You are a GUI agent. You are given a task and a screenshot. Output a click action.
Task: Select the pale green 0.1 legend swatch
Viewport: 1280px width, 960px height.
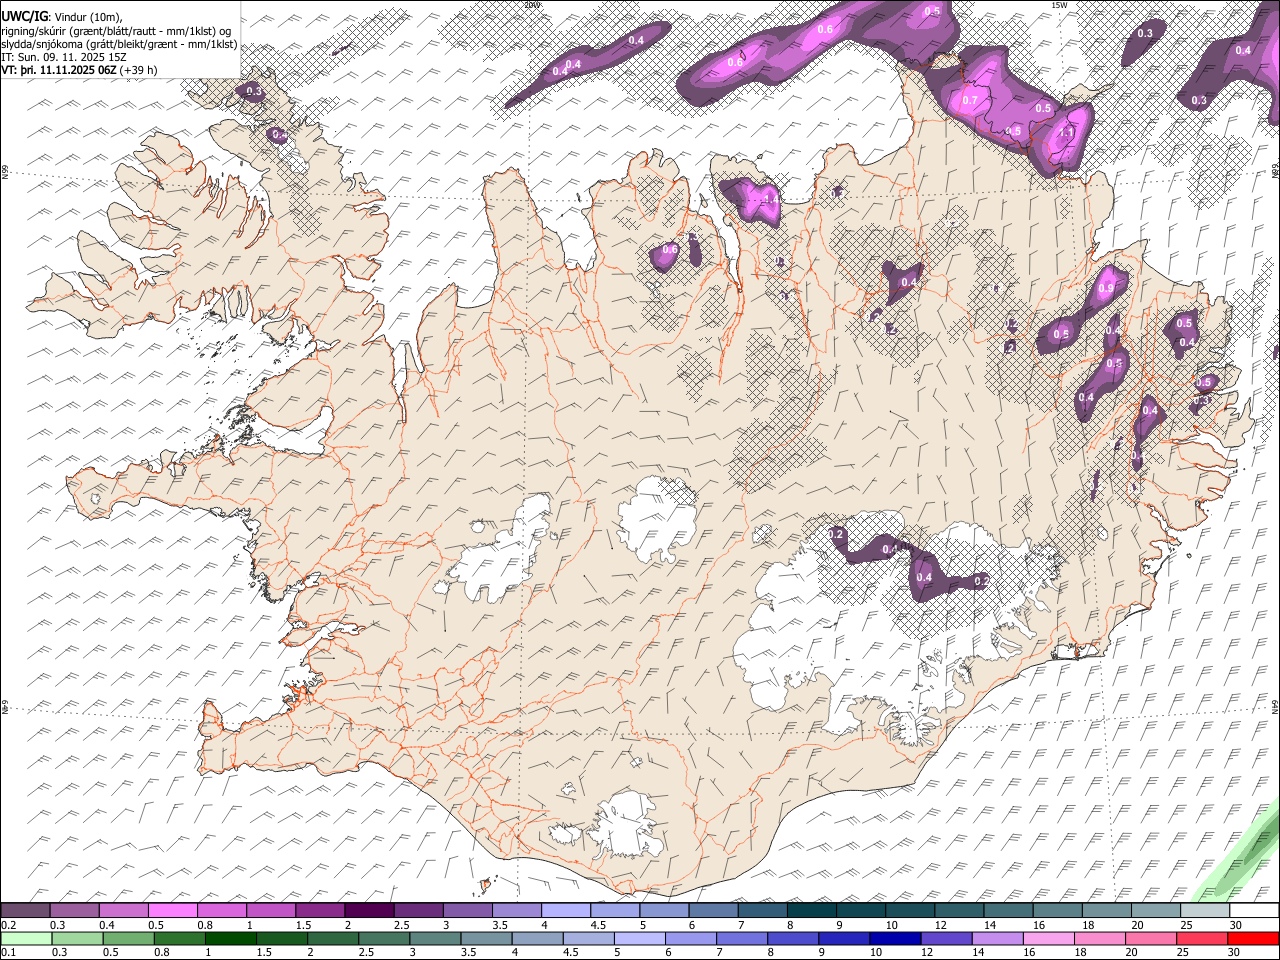pos(26,938)
